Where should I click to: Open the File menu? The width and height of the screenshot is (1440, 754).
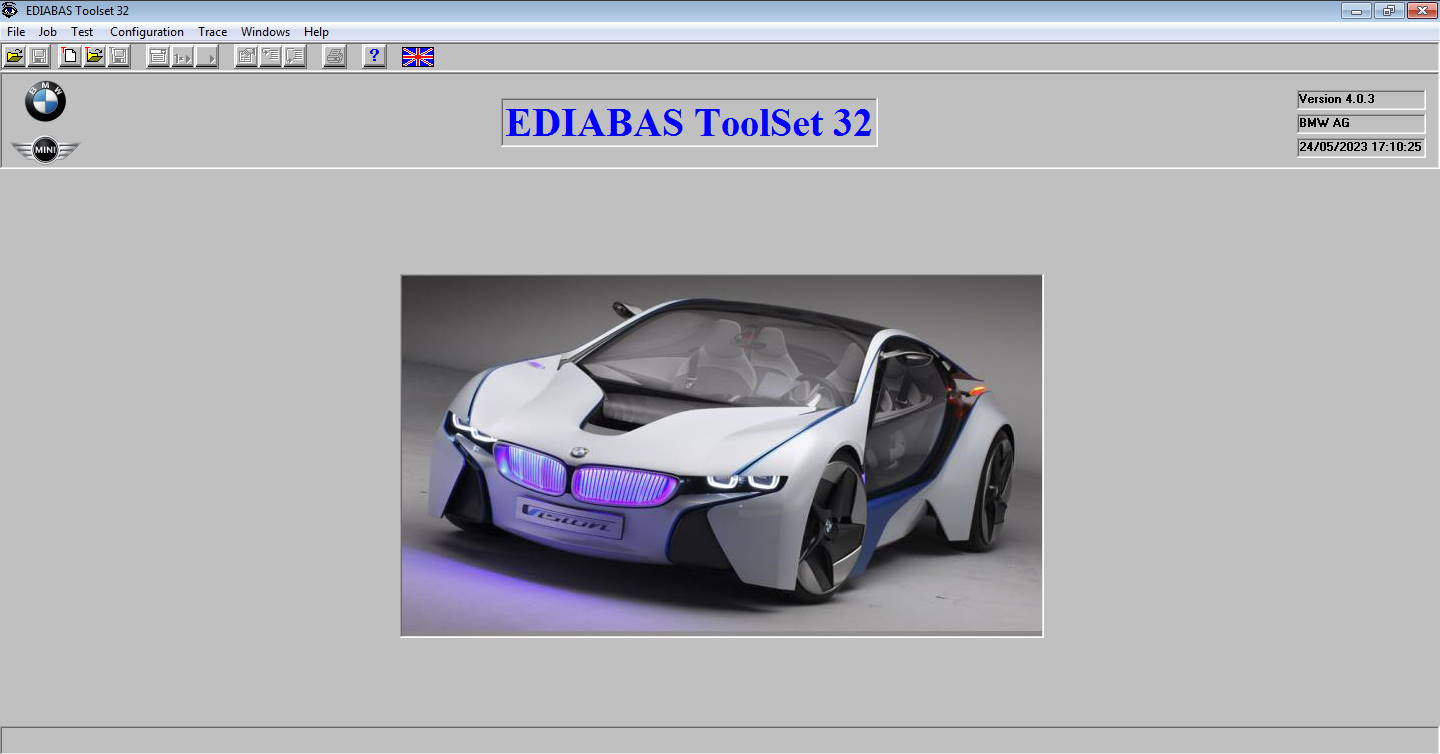pyautogui.click(x=16, y=32)
